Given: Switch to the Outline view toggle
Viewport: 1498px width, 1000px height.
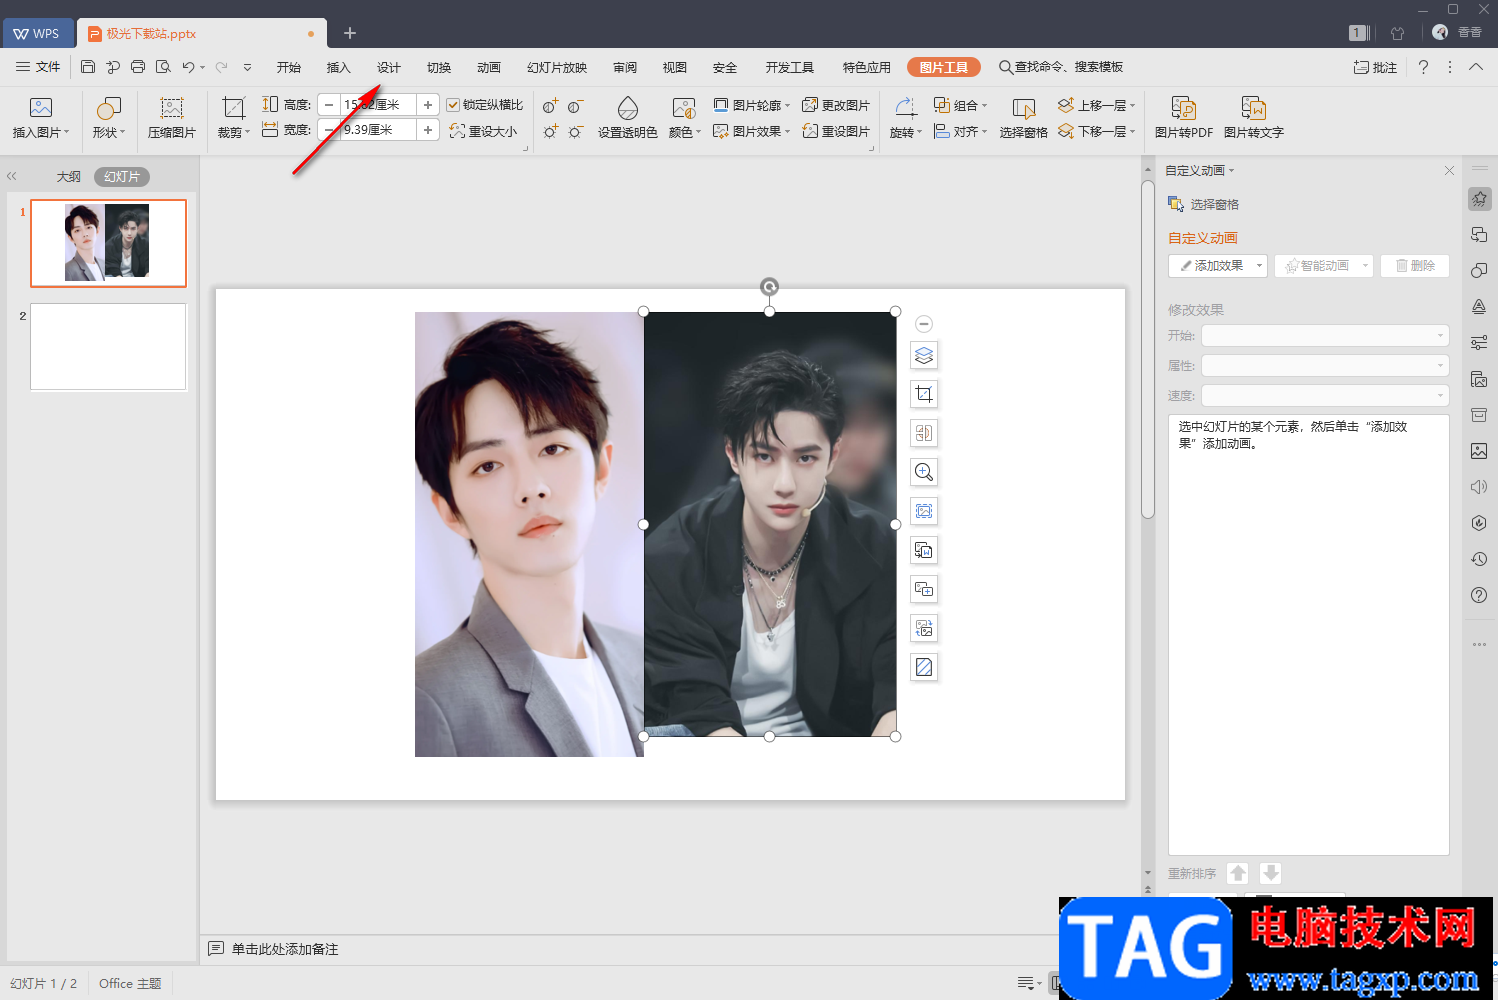Looking at the screenshot, I should tap(68, 177).
